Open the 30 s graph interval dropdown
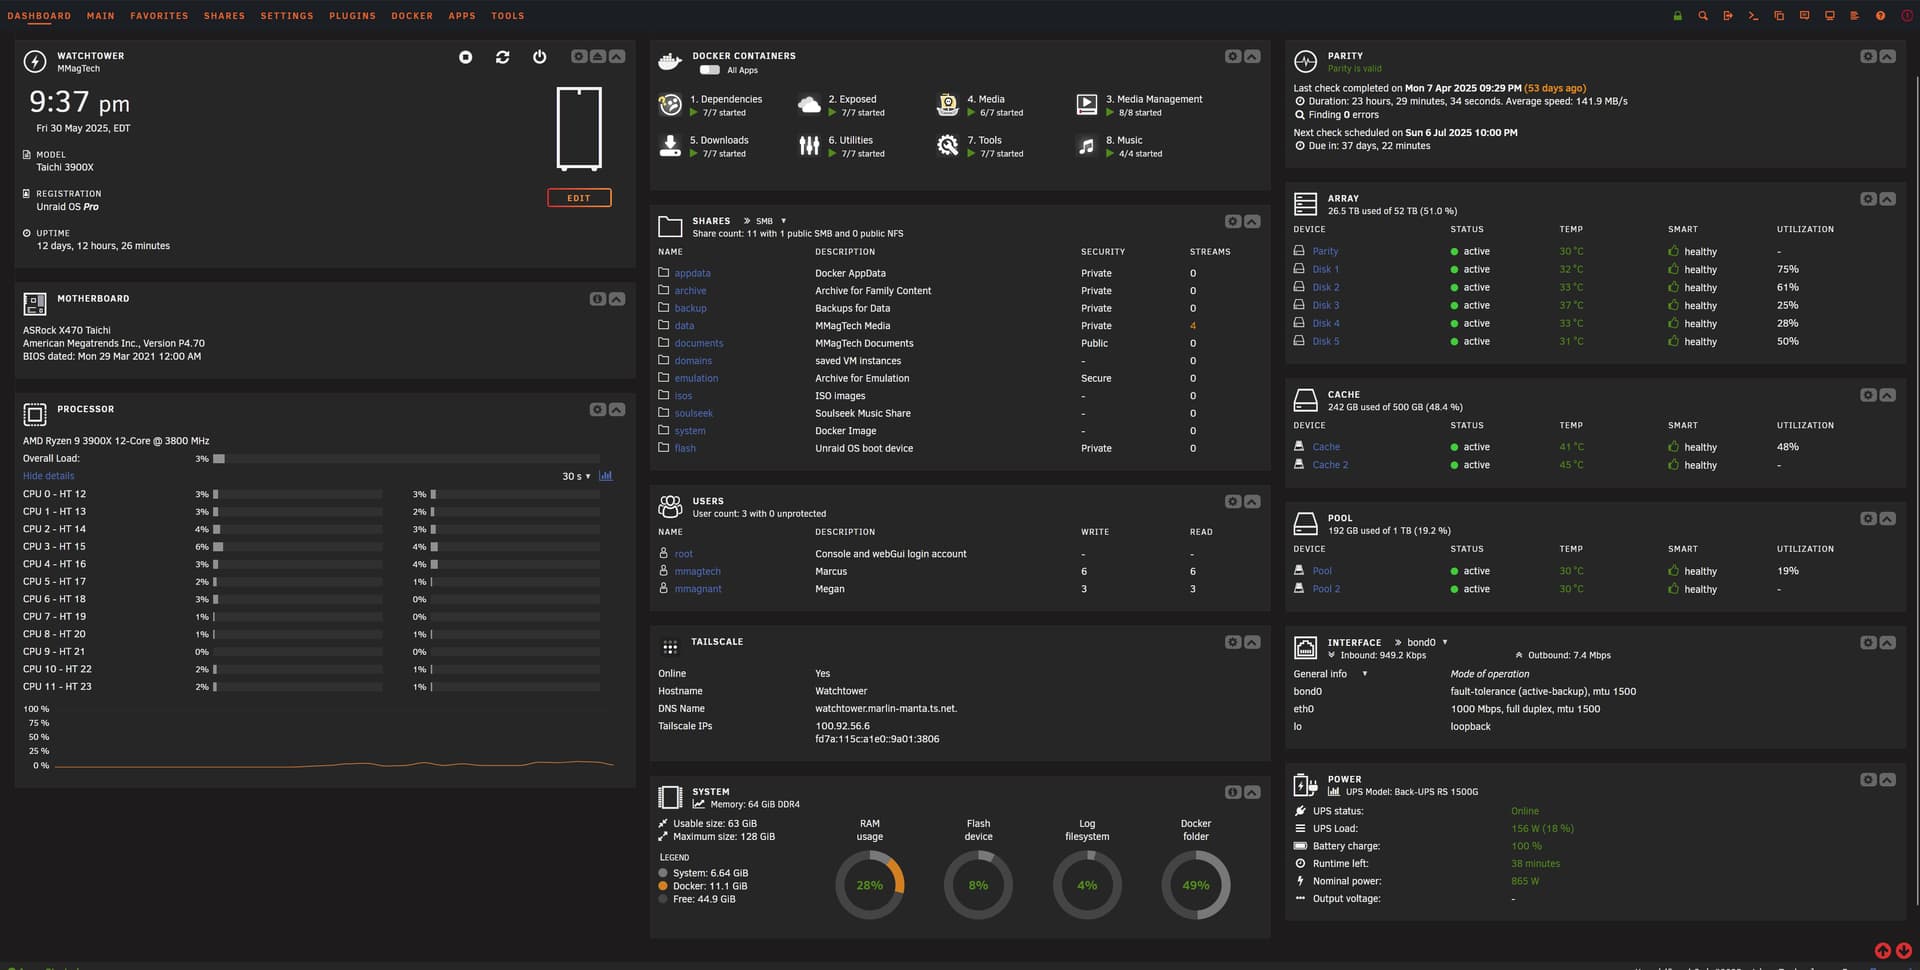This screenshot has width=1920, height=970. coord(576,476)
